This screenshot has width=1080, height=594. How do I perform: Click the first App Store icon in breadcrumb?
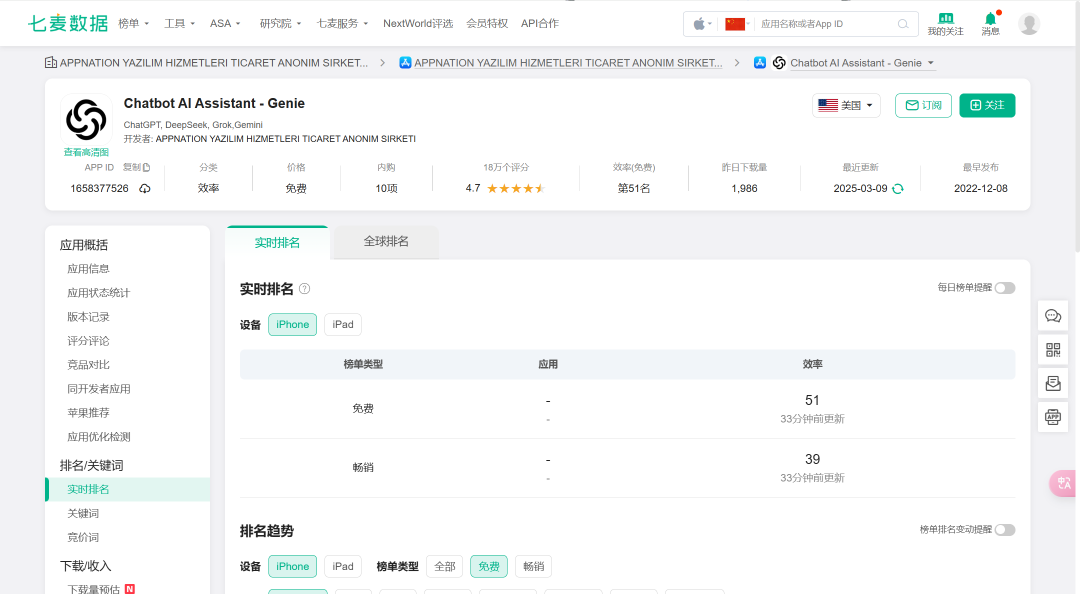click(x=405, y=63)
